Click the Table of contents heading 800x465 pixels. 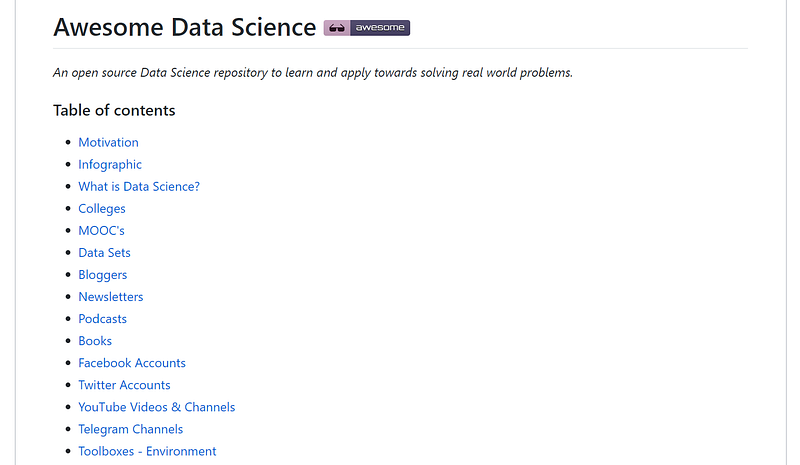(x=114, y=110)
